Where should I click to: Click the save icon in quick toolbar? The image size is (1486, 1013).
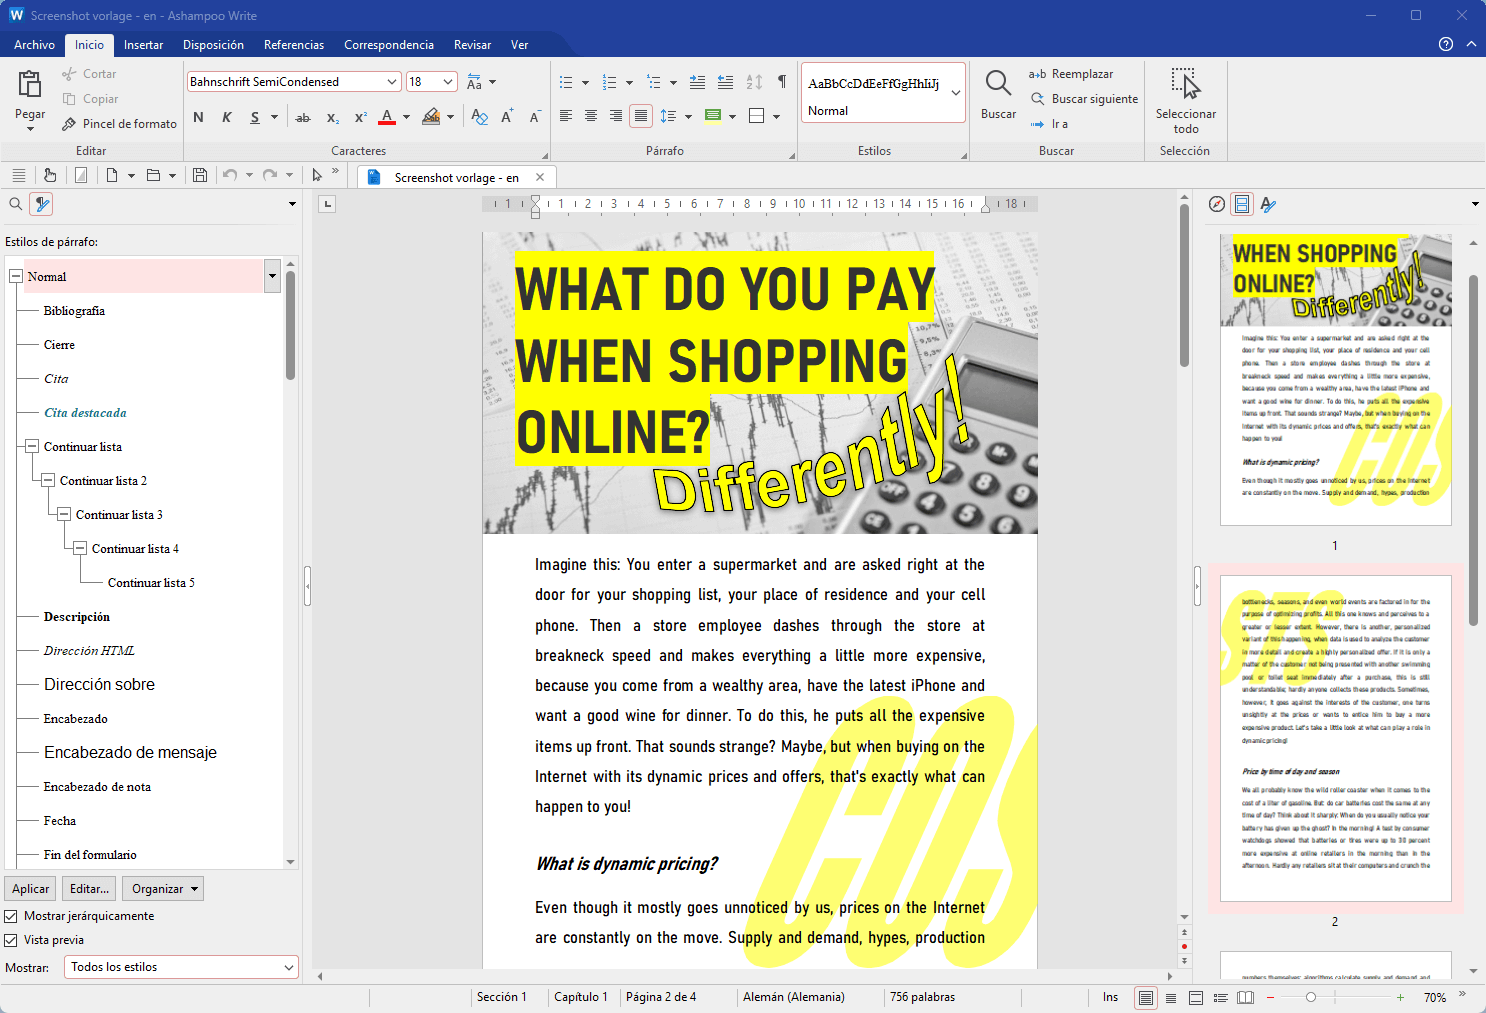(200, 175)
